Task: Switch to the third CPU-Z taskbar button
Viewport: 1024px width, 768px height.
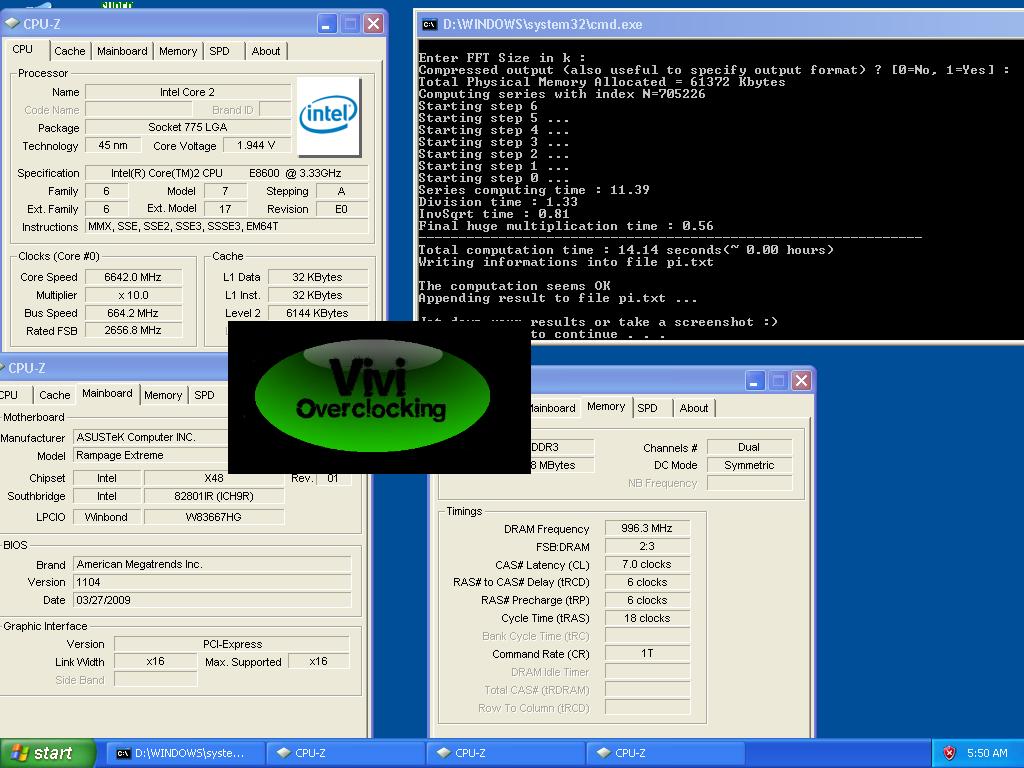Action: point(666,753)
